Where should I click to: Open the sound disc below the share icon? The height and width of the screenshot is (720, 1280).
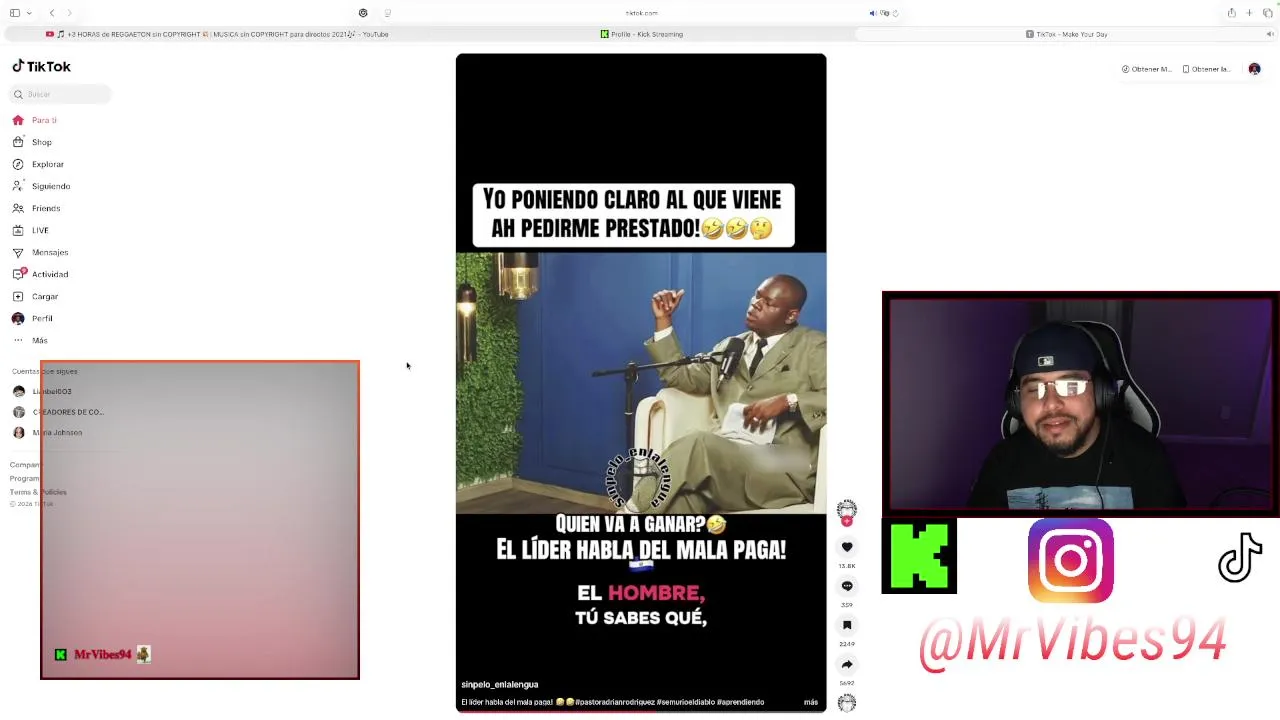tap(847, 703)
